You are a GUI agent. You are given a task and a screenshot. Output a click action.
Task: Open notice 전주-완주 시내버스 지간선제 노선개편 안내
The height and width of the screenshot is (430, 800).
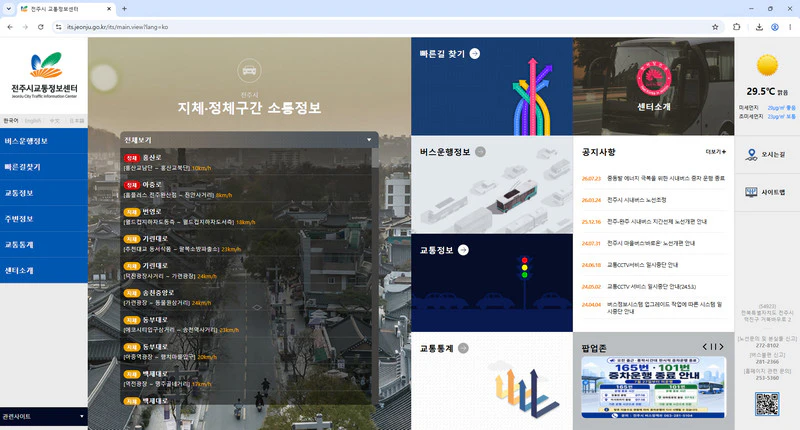(657, 222)
